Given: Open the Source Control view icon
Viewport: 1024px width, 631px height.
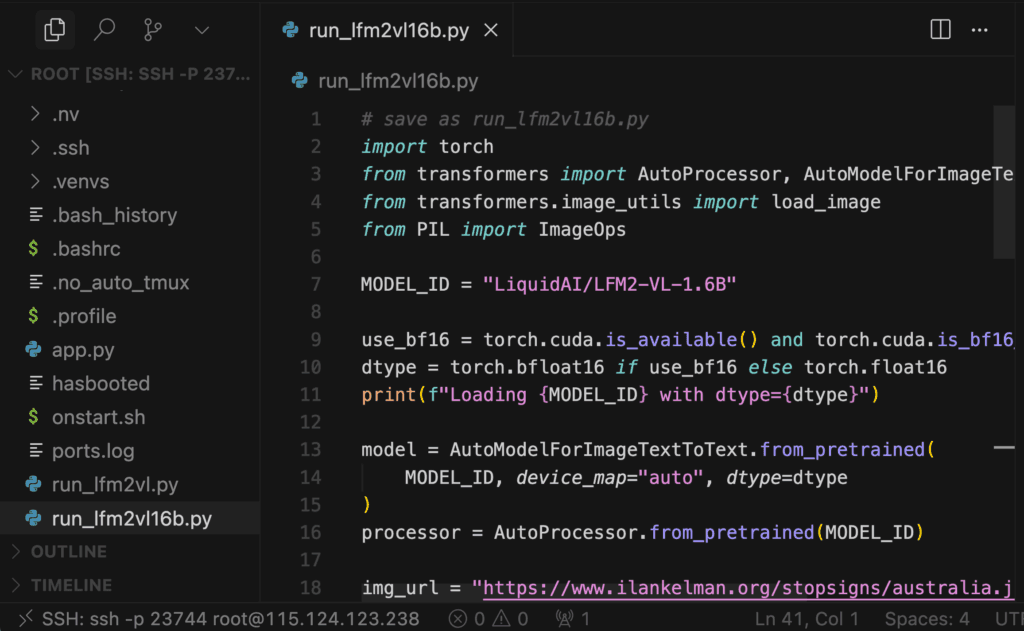Looking at the screenshot, I should coord(153,31).
